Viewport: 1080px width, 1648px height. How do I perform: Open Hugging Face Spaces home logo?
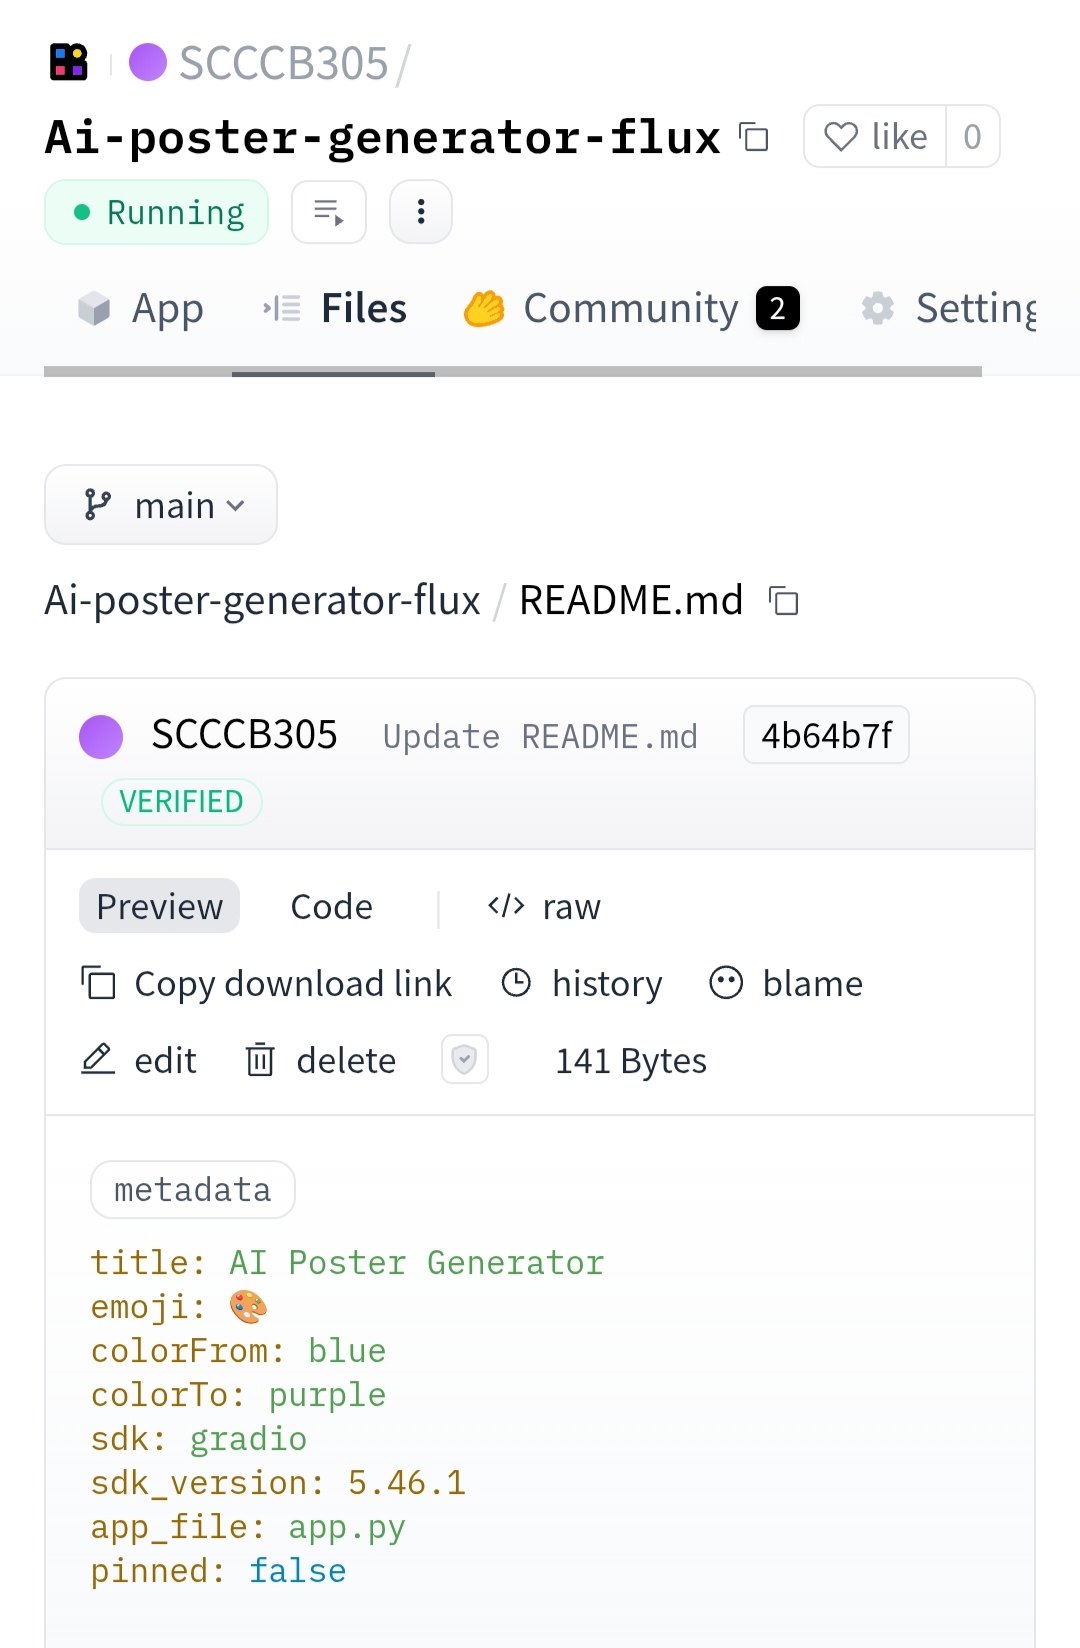[69, 62]
